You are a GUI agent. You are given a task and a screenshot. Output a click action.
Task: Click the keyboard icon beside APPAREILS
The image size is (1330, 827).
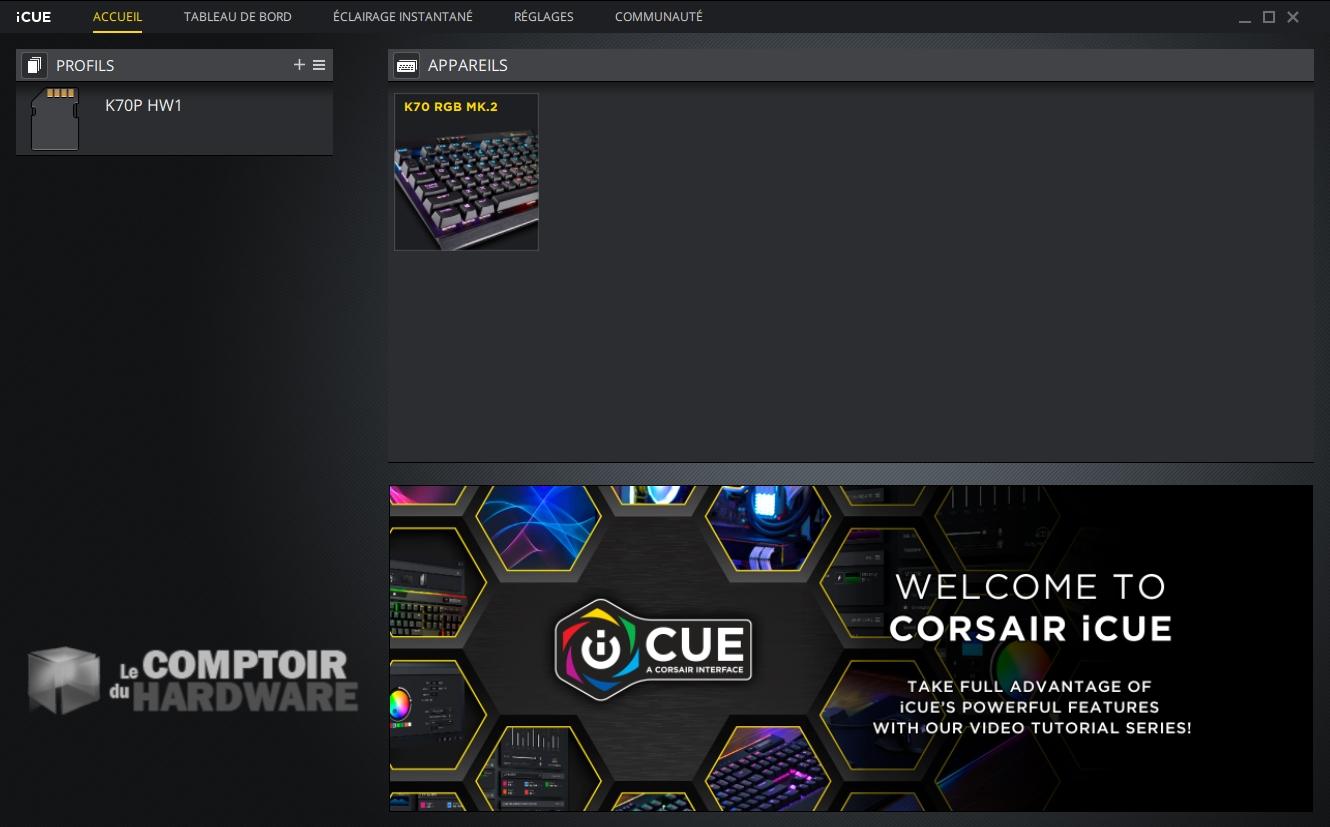point(406,64)
